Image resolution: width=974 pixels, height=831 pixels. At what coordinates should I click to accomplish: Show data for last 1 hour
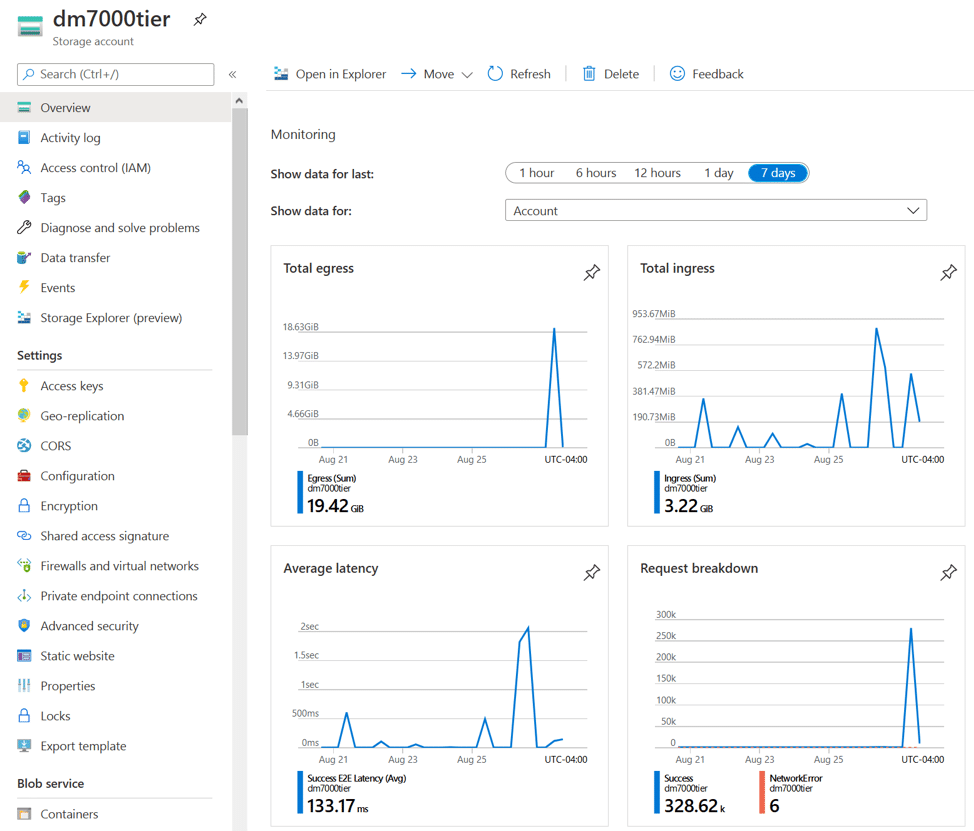[x=537, y=173]
